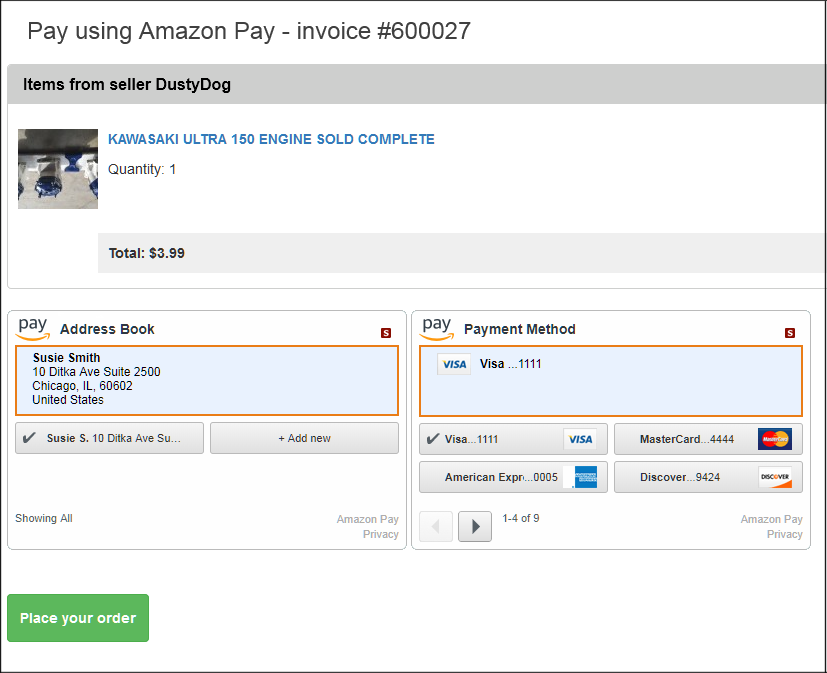
Task: Open the Kawasaki Ultra 150 Engine listing
Action: tap(271, 139)
